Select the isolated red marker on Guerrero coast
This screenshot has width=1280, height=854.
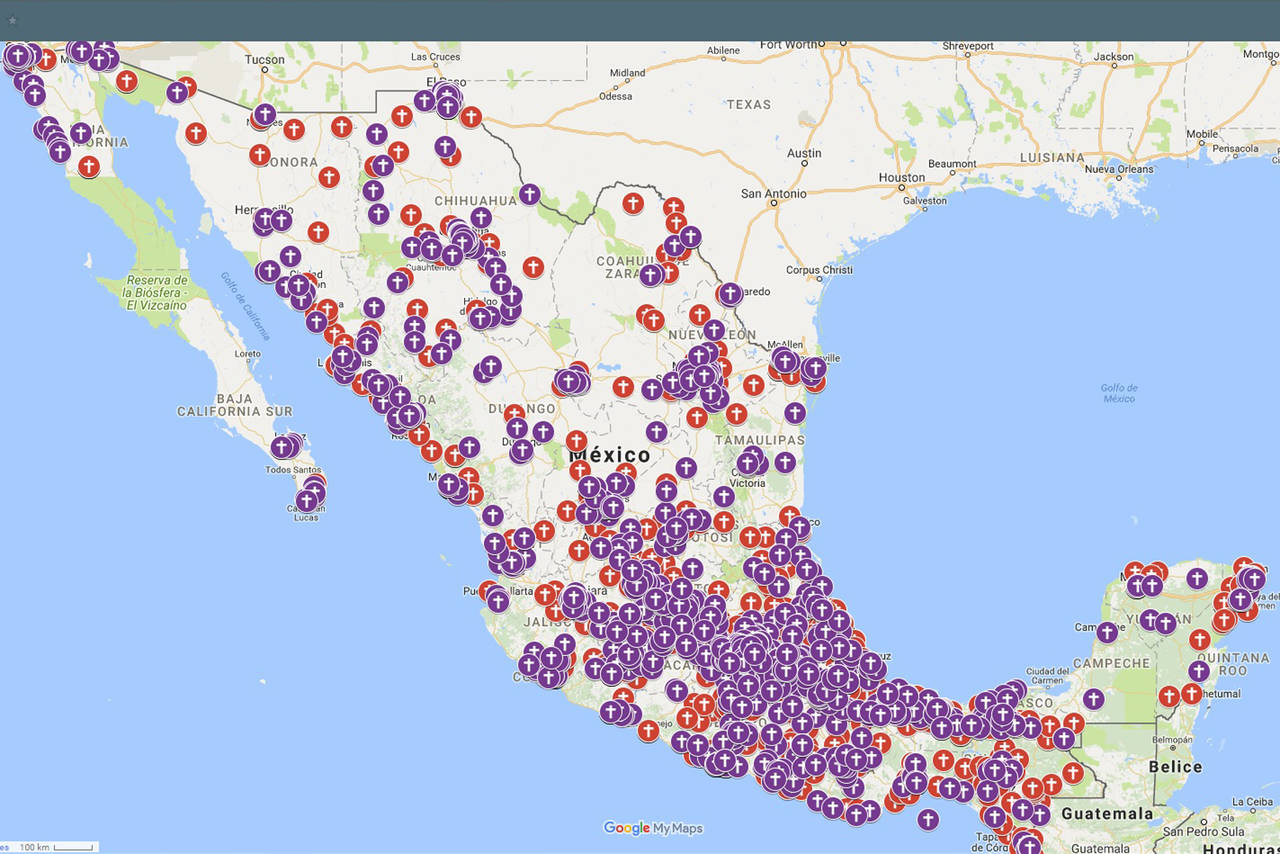coord(648,730)
